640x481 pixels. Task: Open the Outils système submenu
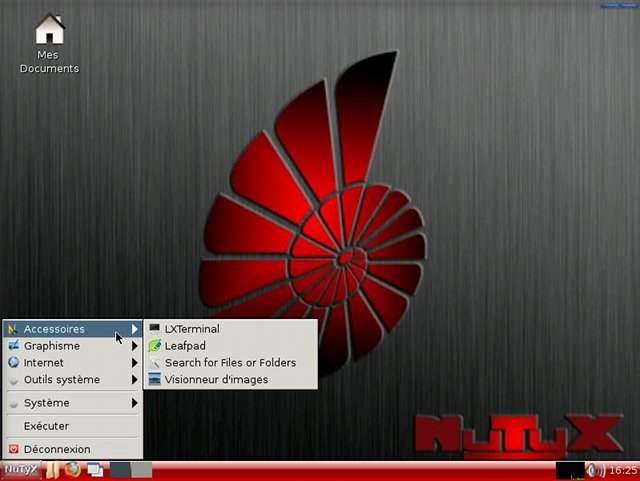click(x=73, y=380)
